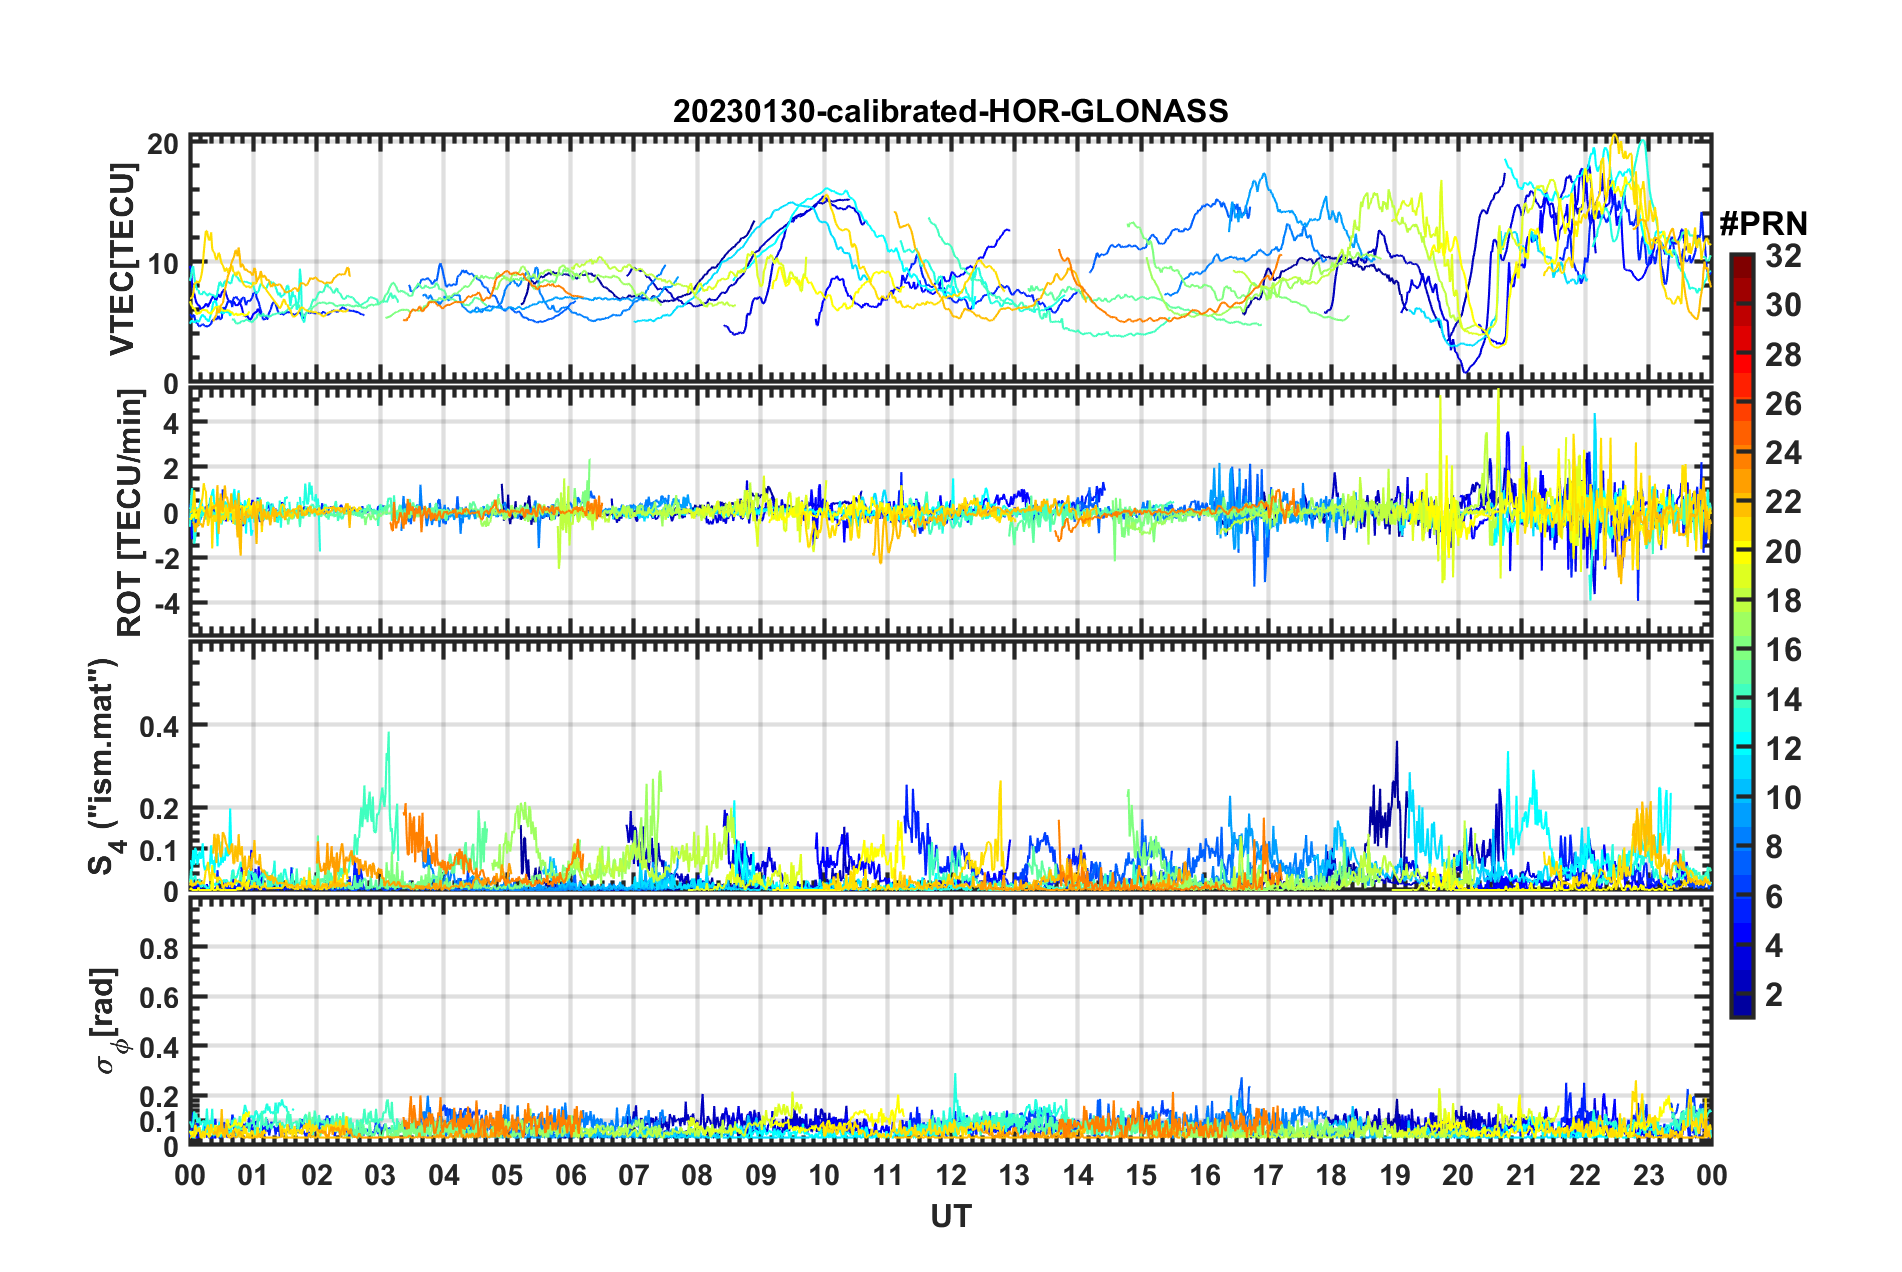Click the colorbar tick label 2

coord(1774,994)
